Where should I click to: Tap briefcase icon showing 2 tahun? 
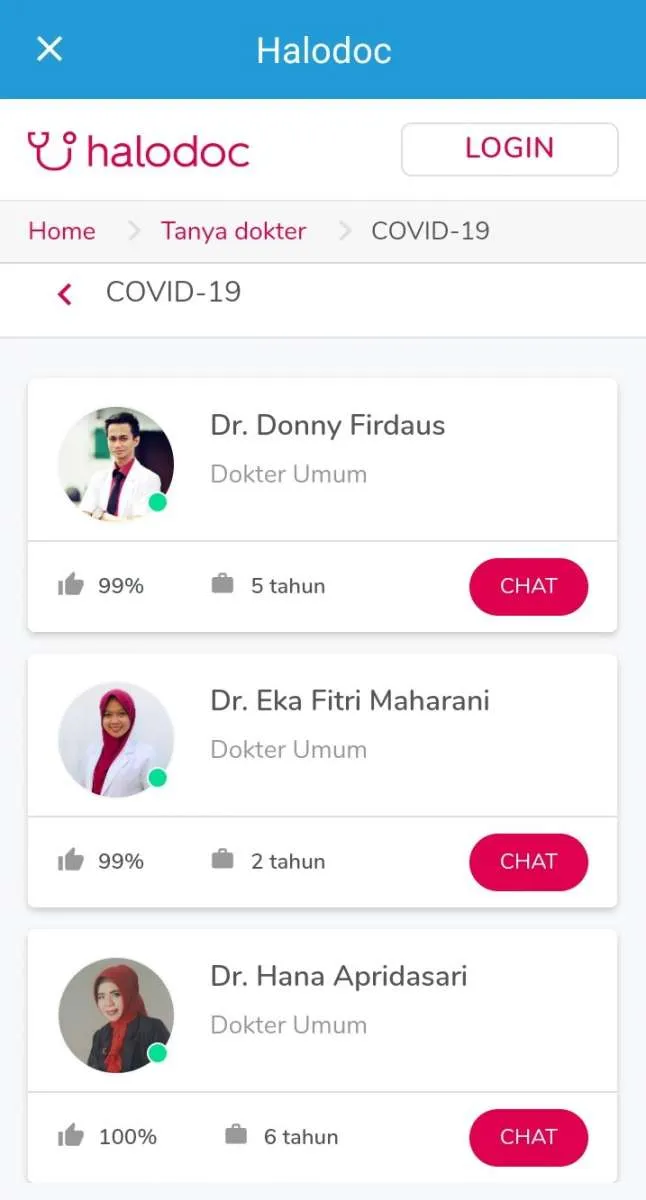pos(222,859)
